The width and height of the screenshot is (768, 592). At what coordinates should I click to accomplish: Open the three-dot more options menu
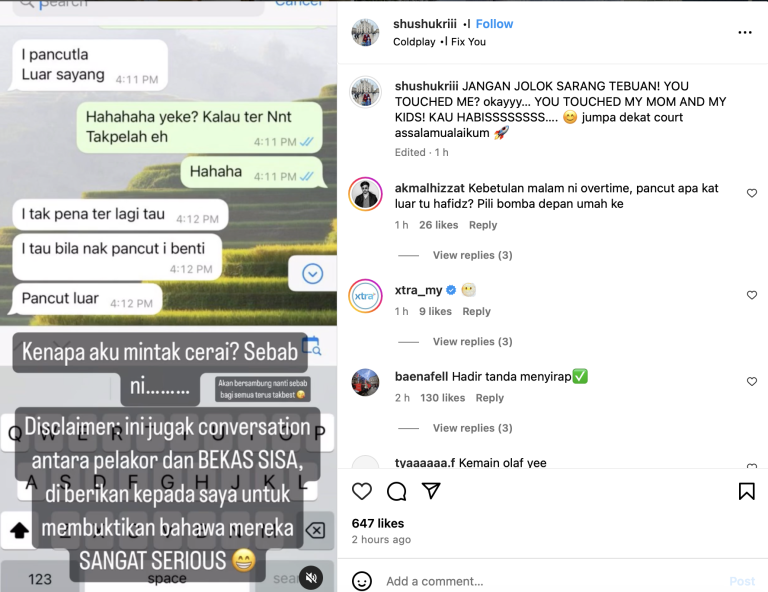pyautogui.click(x=744, y=32)
